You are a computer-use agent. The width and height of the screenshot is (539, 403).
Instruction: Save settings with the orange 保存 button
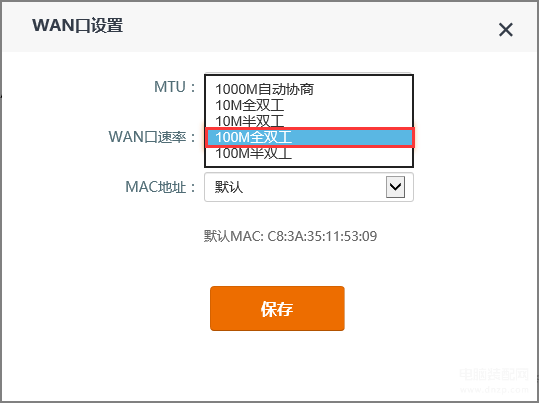click(277, 308)
